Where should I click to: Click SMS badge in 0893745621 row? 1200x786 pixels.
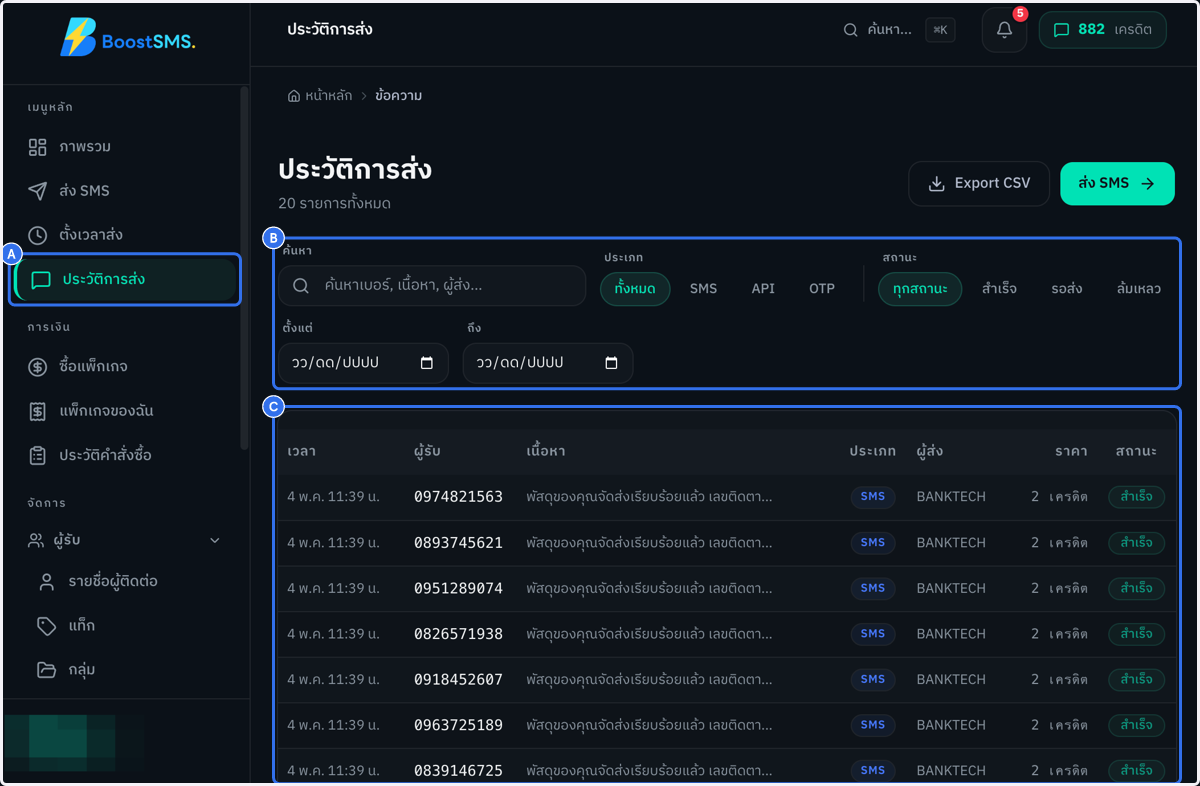coord(872,543)
